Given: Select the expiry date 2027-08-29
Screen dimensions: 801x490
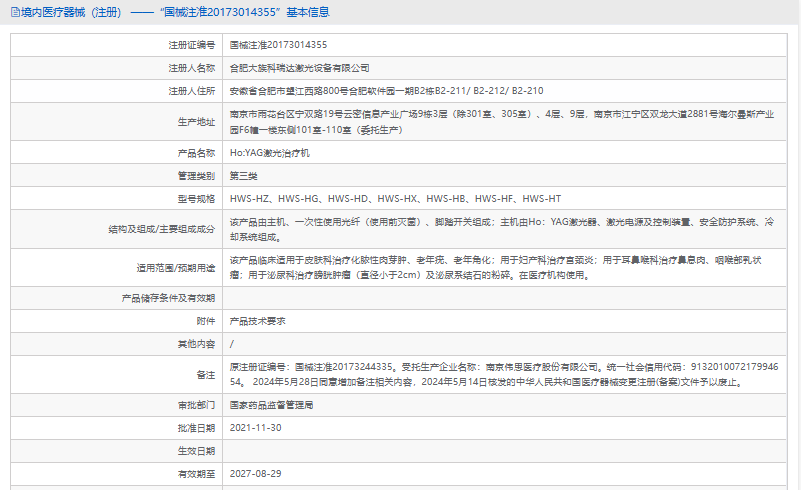Looking at the screenshot, I should click(255, 474).
